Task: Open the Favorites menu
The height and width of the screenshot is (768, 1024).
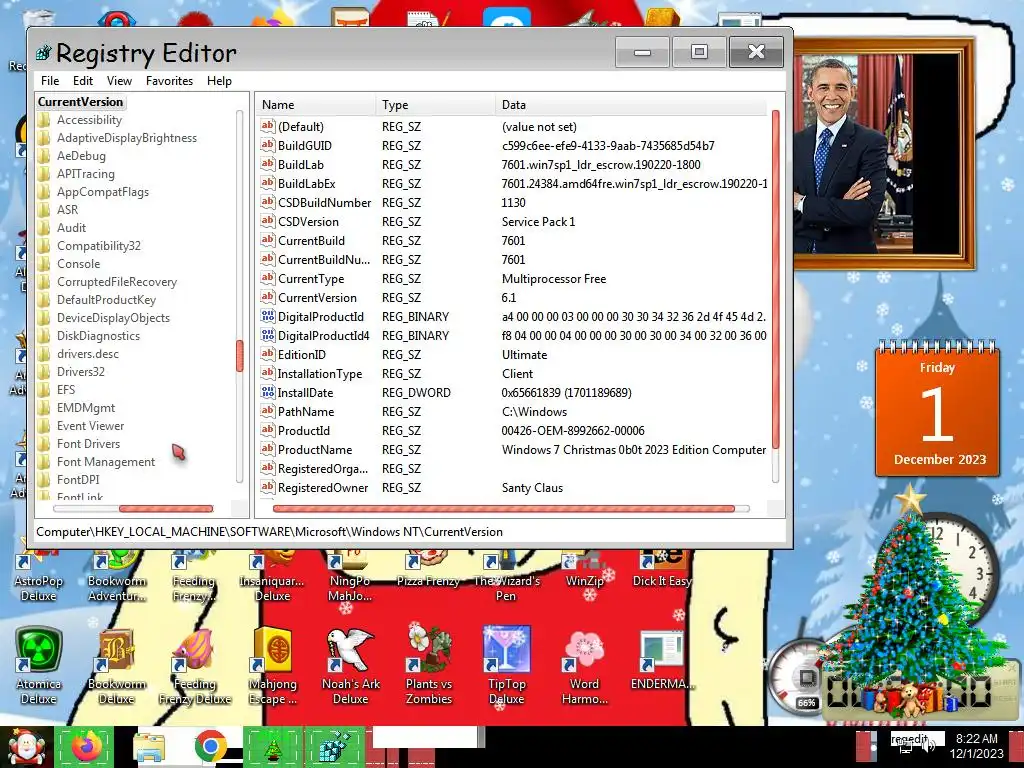Action: 169,80
